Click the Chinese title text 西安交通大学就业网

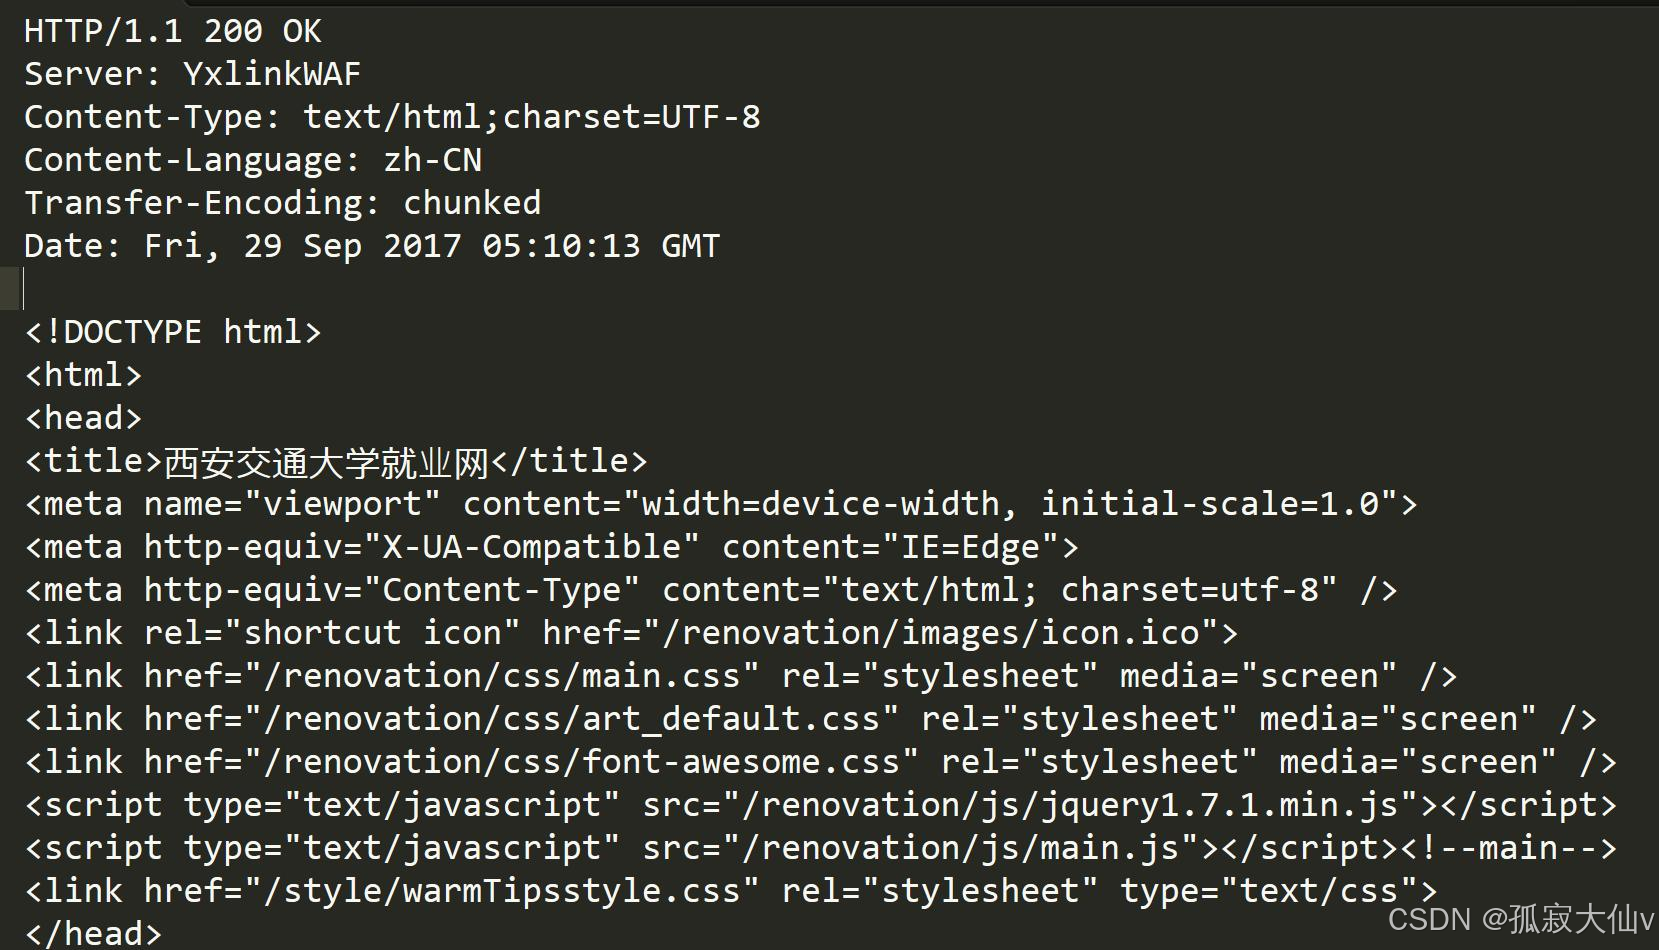click(x=326, y=462)
